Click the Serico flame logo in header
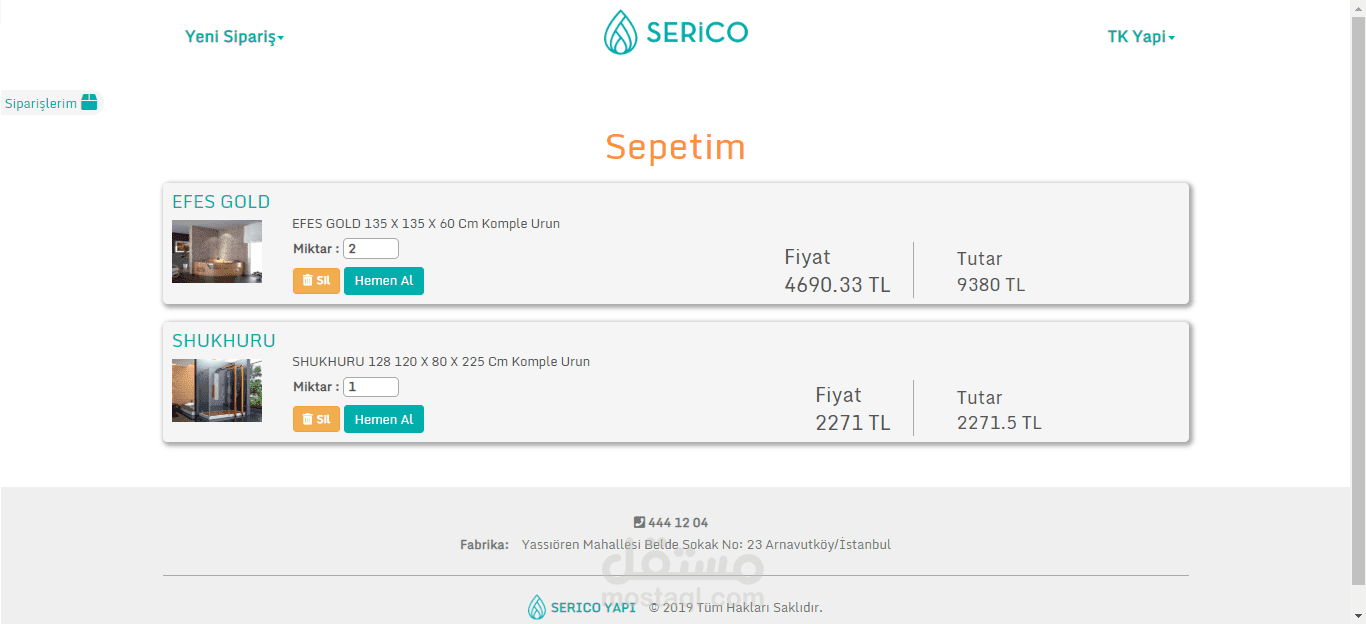Image resolution: width=1366 pixels, height=624 pixels. (620, 32)
